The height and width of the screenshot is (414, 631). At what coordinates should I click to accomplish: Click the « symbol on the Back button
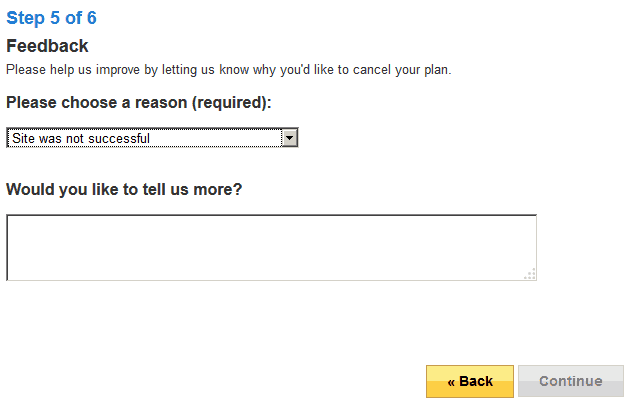pos(452,381)
